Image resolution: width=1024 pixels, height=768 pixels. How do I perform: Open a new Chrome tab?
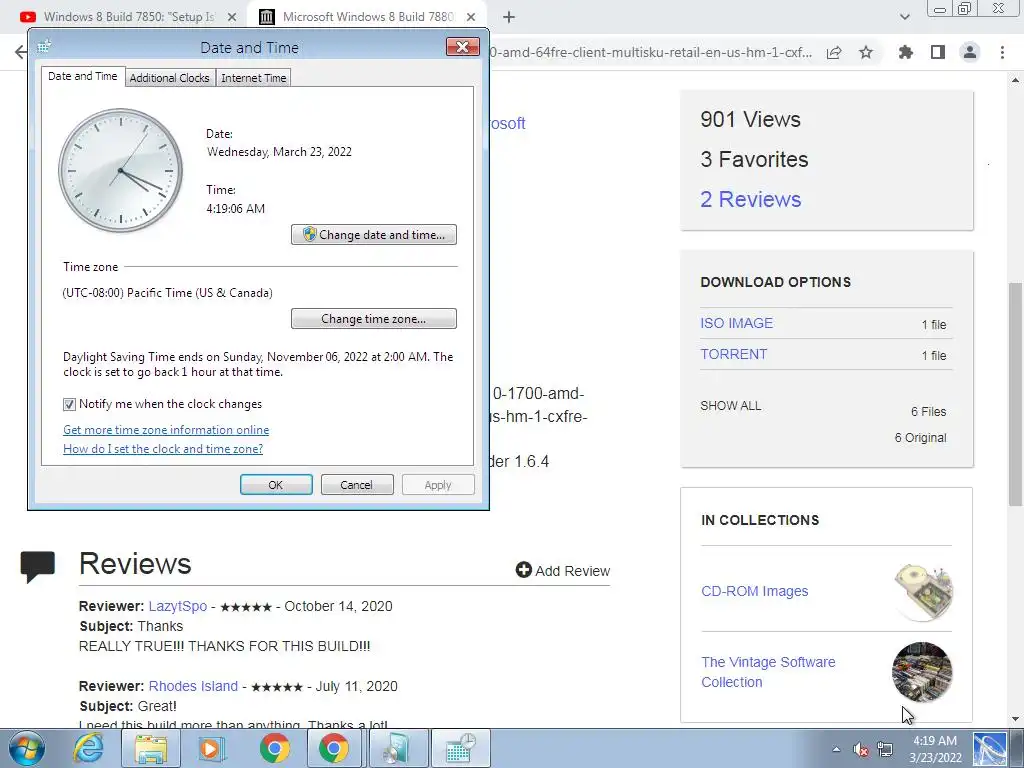point(509,17)
